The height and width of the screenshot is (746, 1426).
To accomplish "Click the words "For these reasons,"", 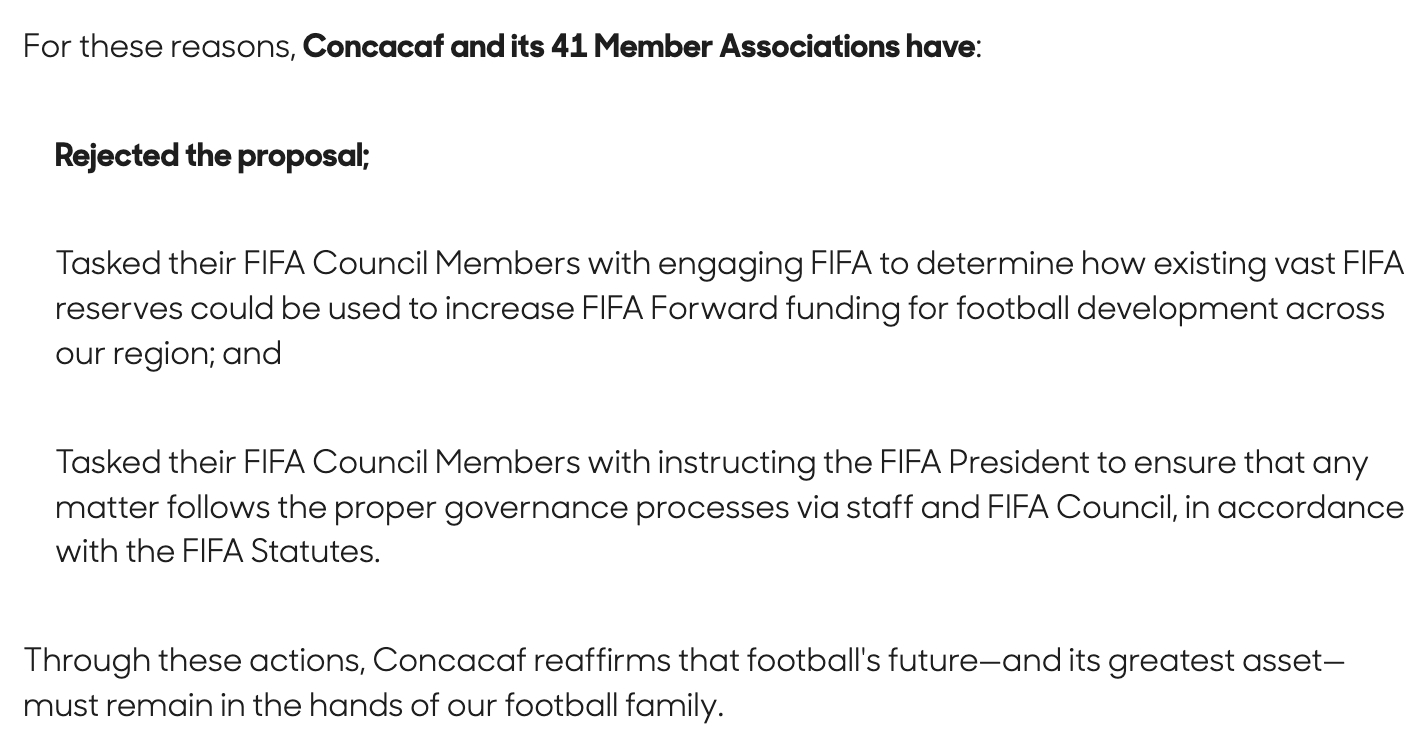I will [x=160, y=47].
